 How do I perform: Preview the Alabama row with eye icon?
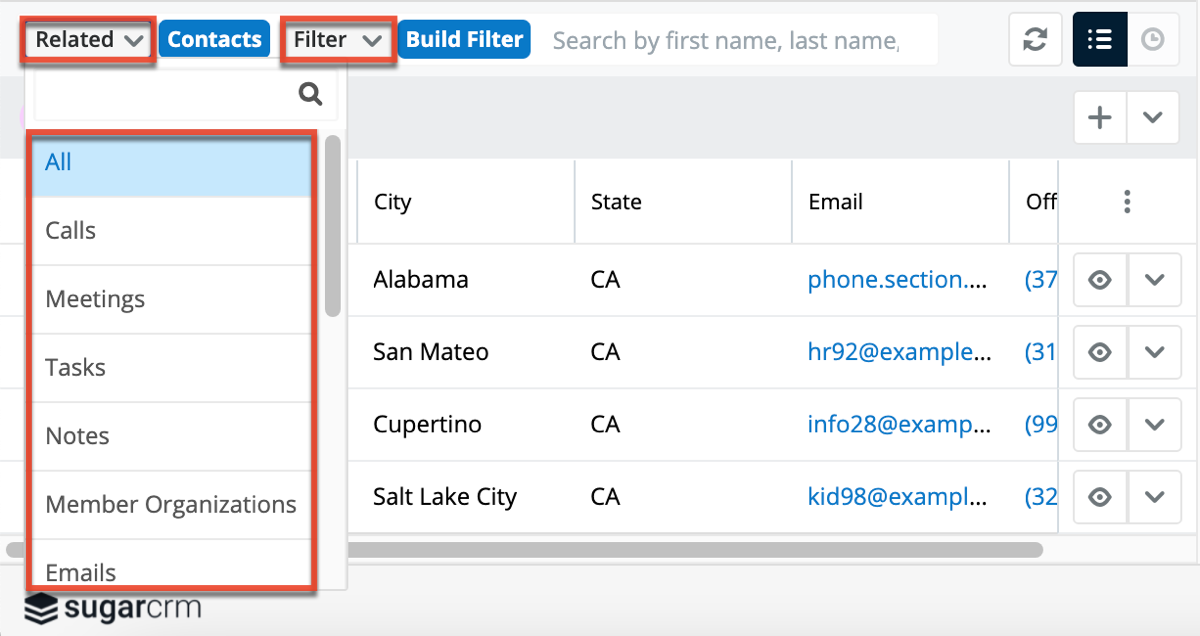tap(1100, 280)
